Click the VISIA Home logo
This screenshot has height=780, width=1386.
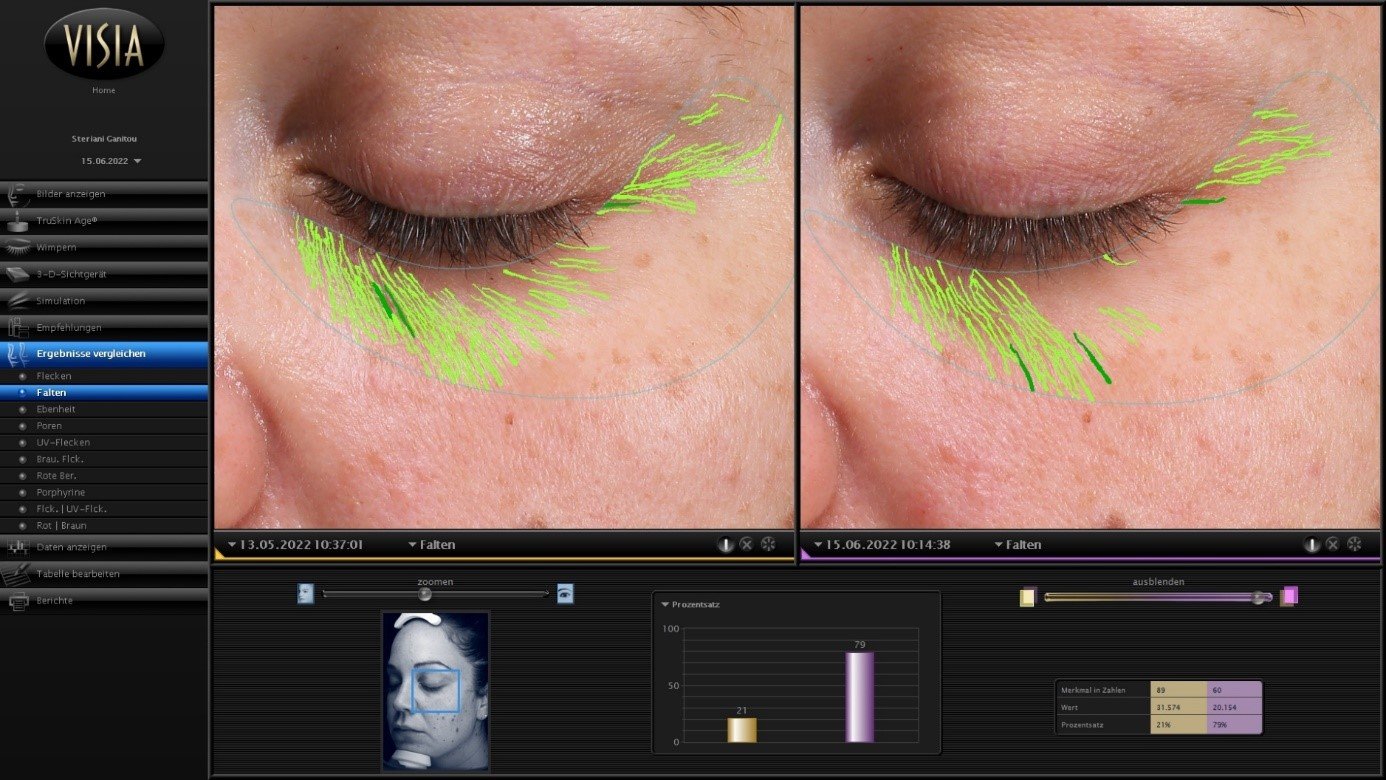point(104,46)
